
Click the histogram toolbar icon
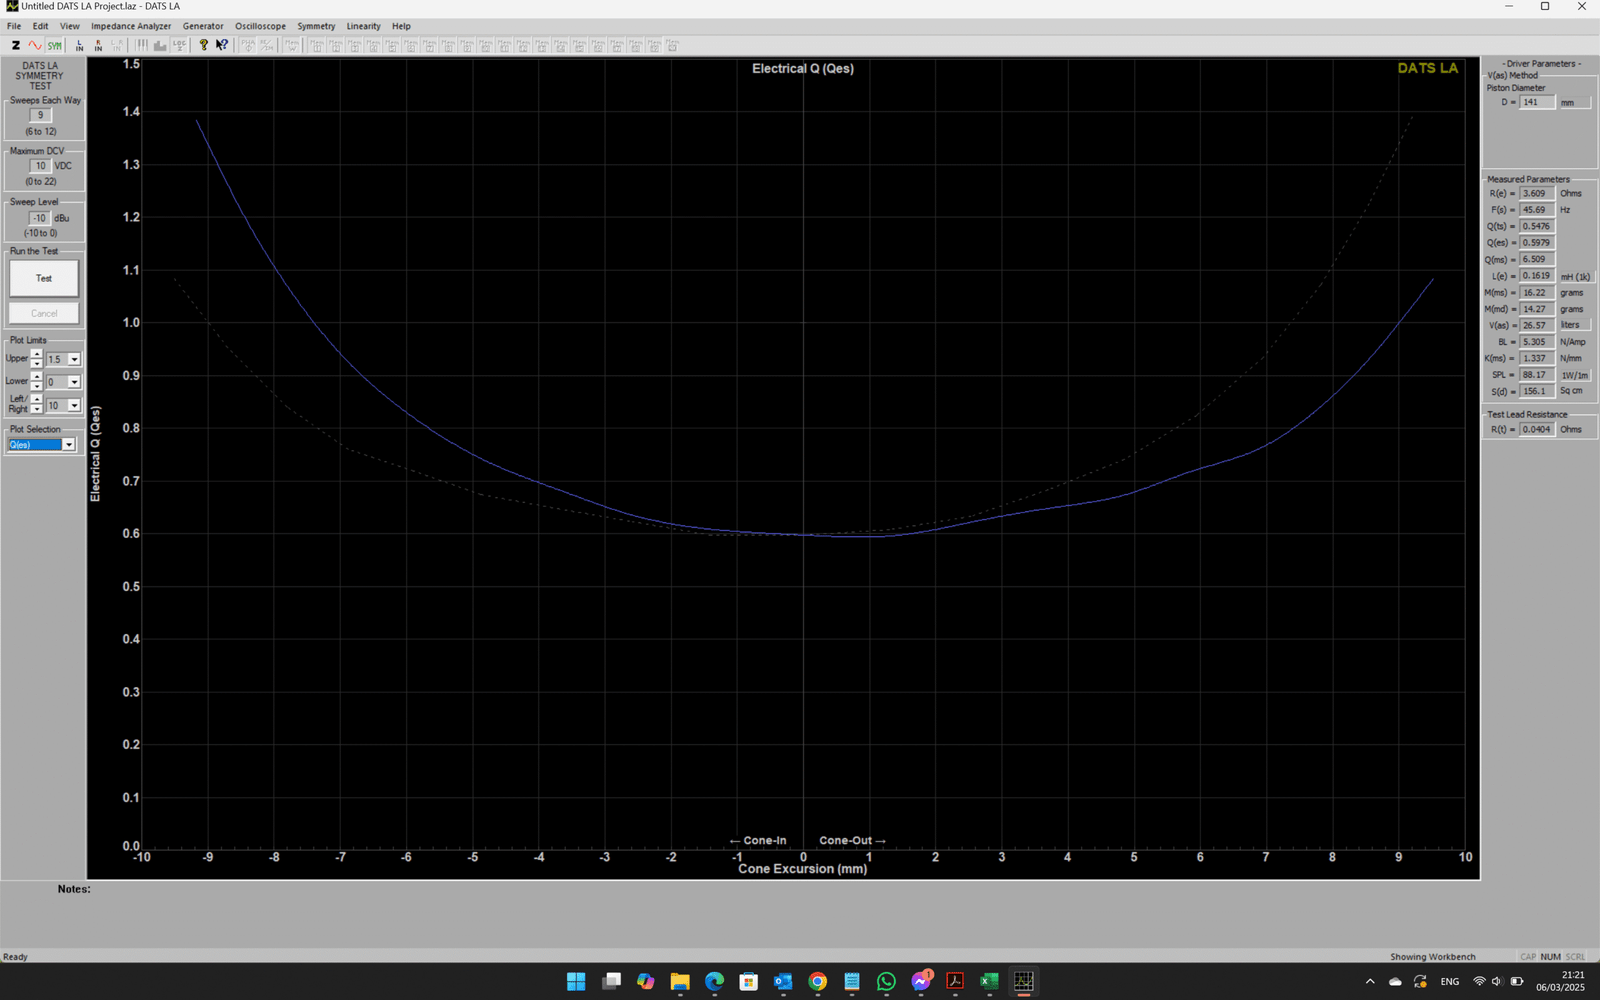click(x=160, y=45)
